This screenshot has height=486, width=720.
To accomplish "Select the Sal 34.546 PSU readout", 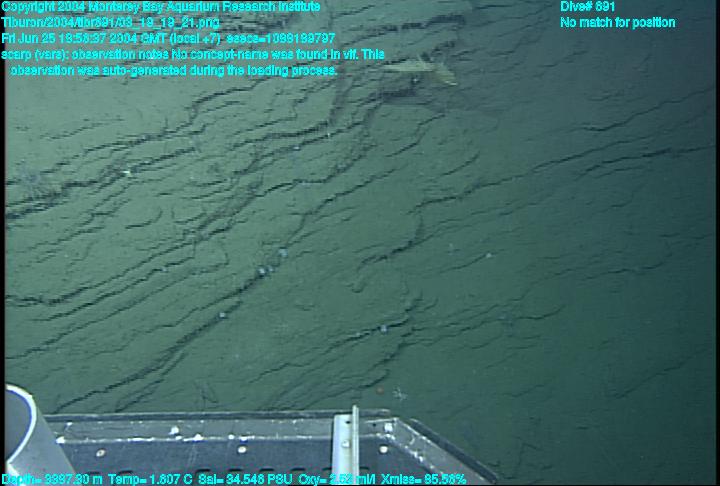I will pyautogui.click(x=246, y=479).
